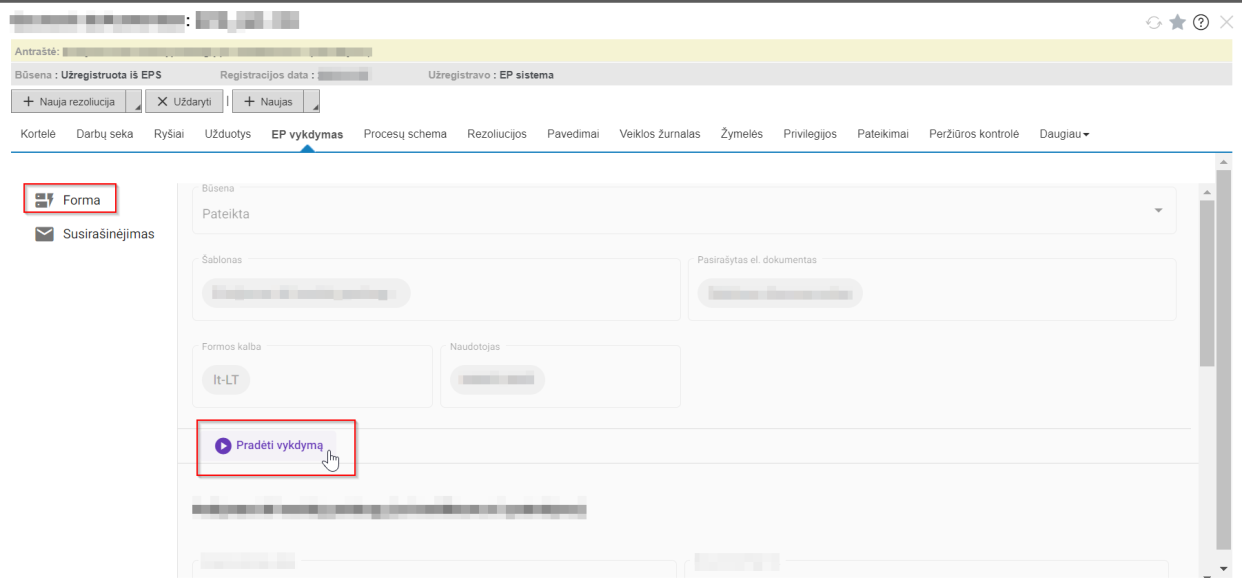Open help with the question mark icon
The image size is (1242, 582).
point(1201,22)
